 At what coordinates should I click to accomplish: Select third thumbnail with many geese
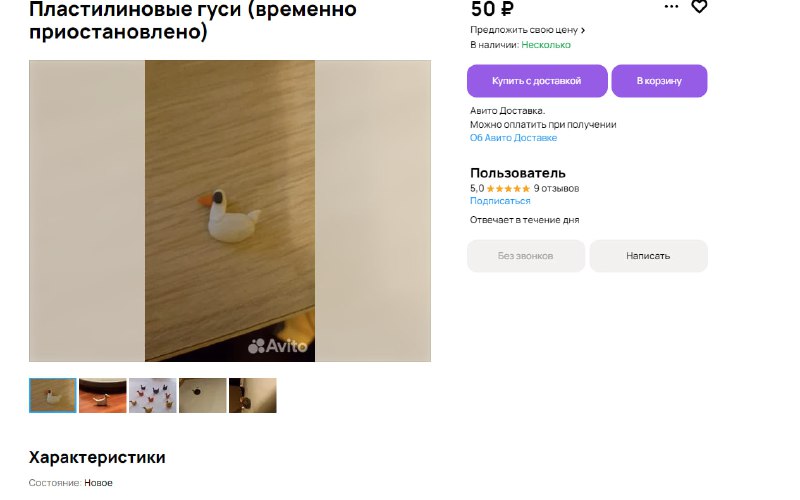tap(153, 395)
